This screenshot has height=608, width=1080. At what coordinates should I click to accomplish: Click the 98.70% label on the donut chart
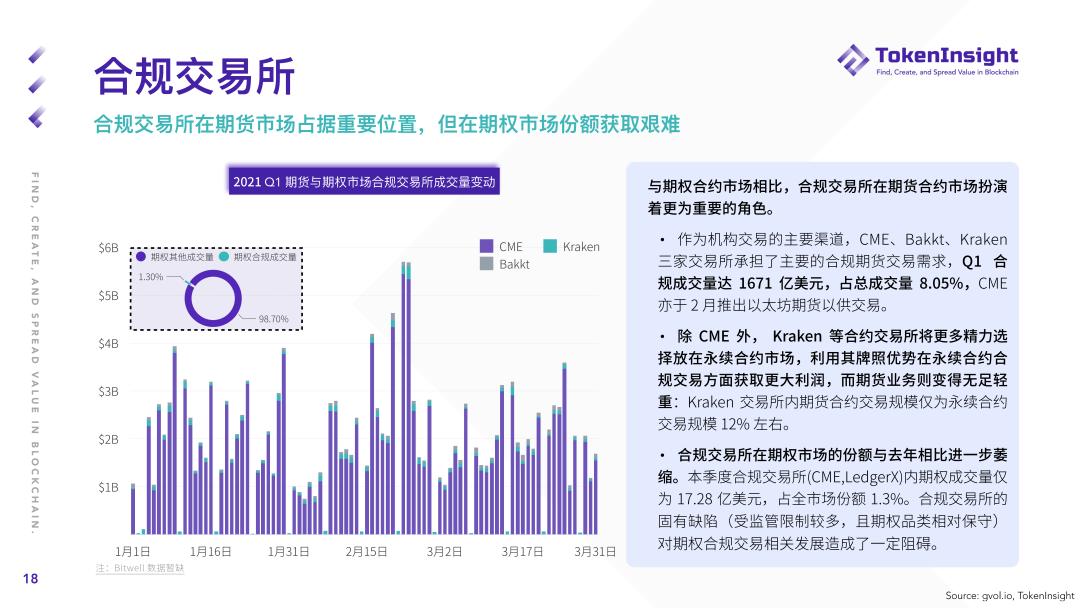tap(273, 316)
